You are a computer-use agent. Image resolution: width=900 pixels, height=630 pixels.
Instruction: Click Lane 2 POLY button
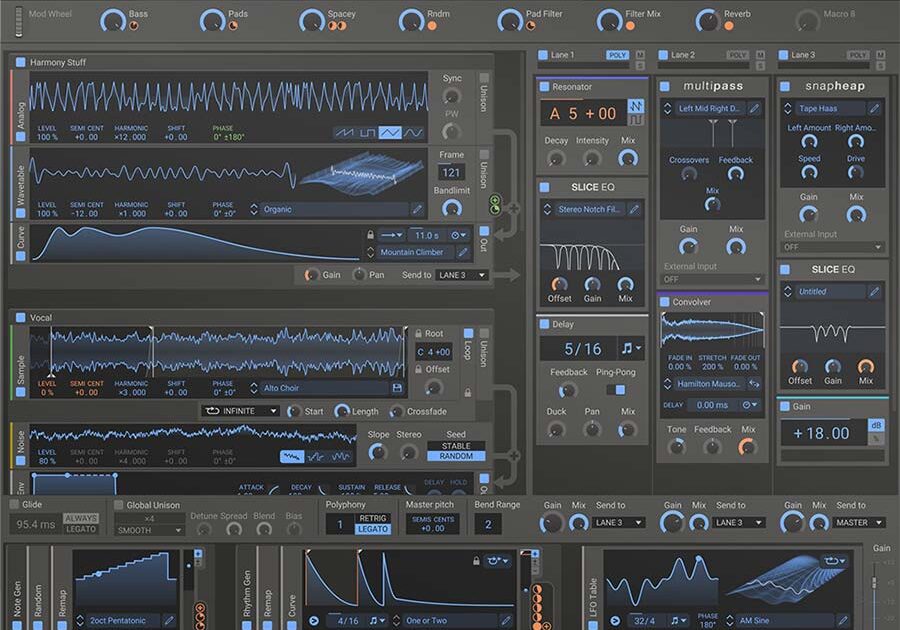coord(738,55)
